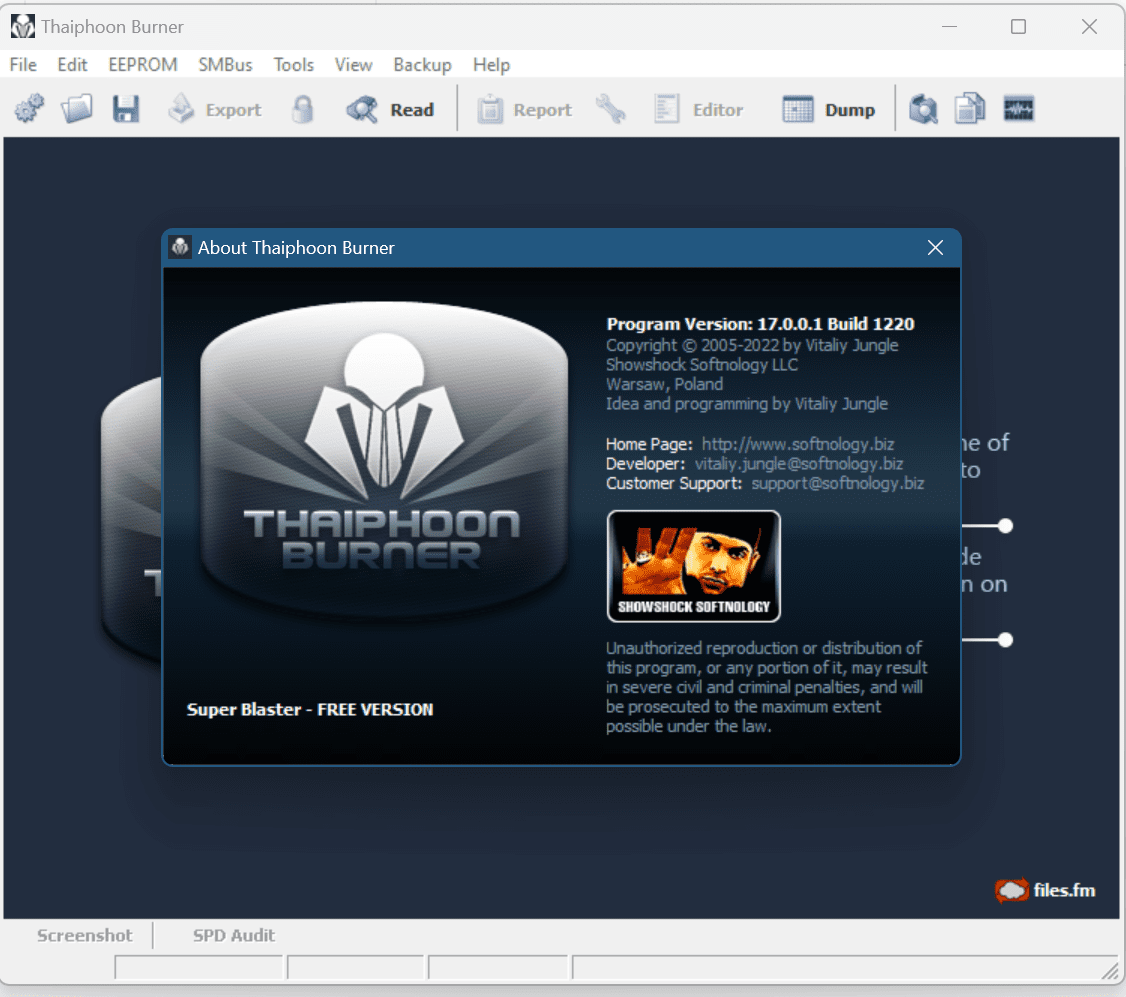Viewport: 1126px width, 997px height.
Task: Click the support@softnology.biz email link
Action: point(837,483)
